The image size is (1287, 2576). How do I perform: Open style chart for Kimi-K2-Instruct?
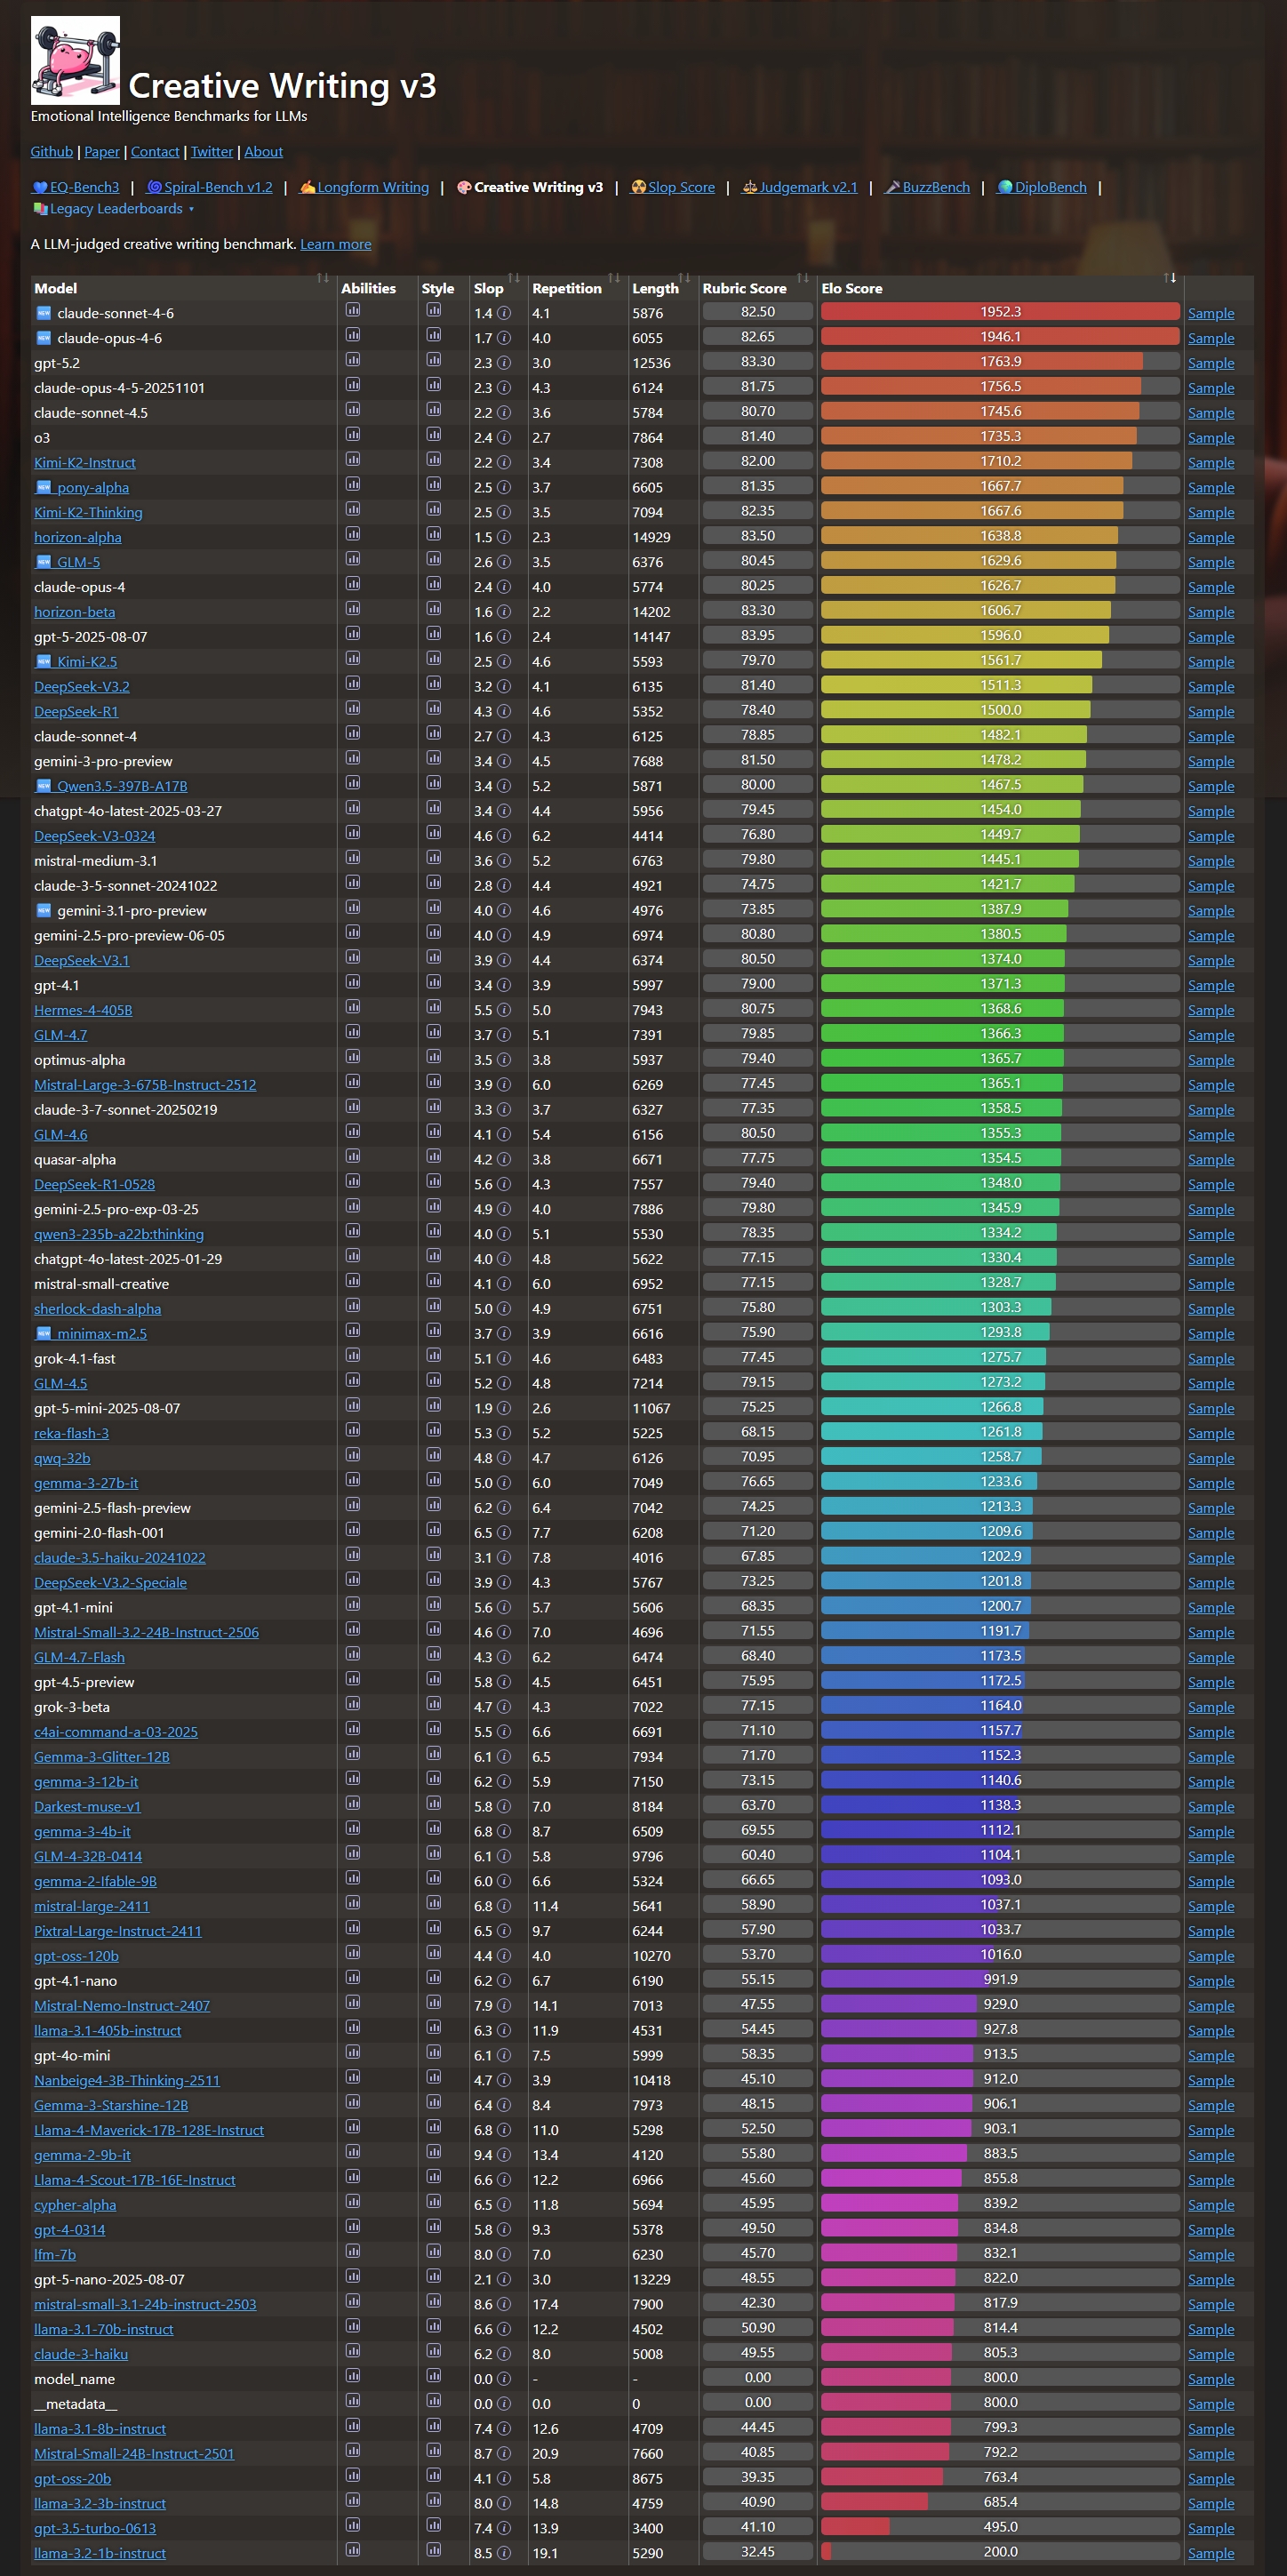point(434,460)
